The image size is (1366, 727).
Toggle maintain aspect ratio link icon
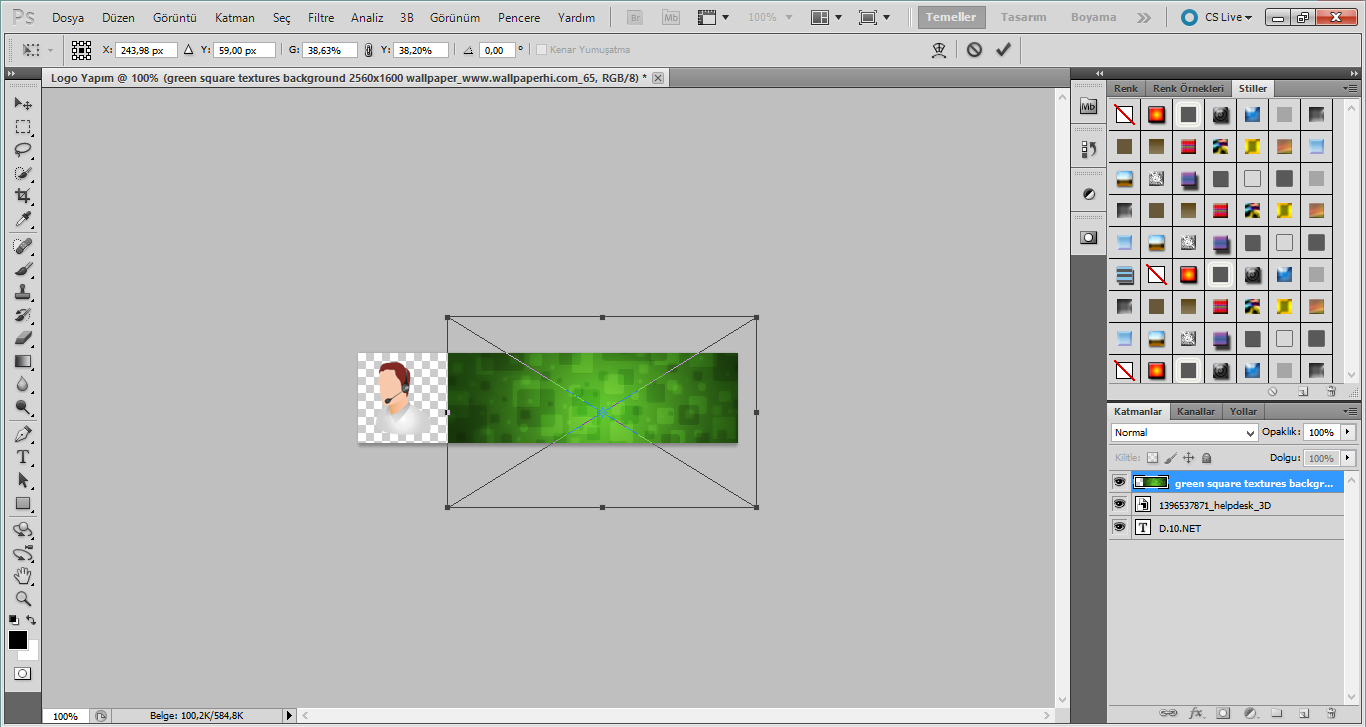click(368, 50)
